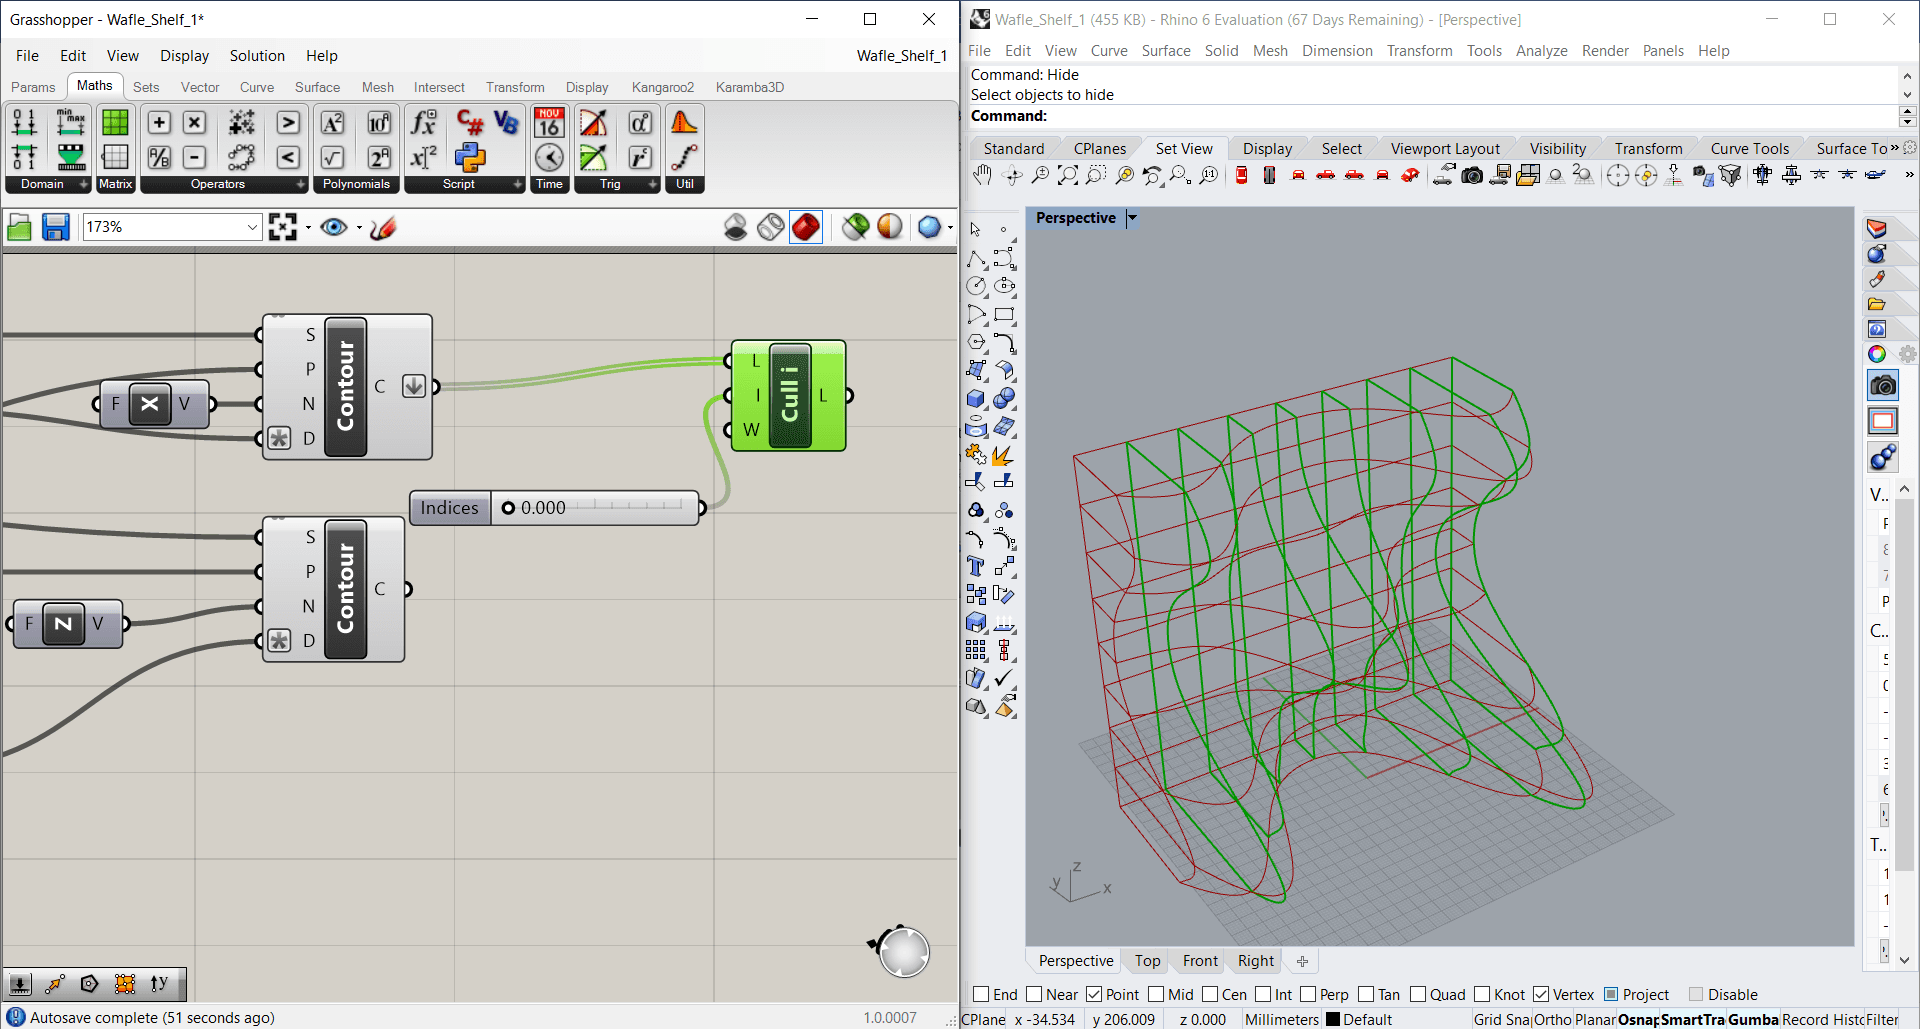Enable the End osnap checkbox

(981, 994)
